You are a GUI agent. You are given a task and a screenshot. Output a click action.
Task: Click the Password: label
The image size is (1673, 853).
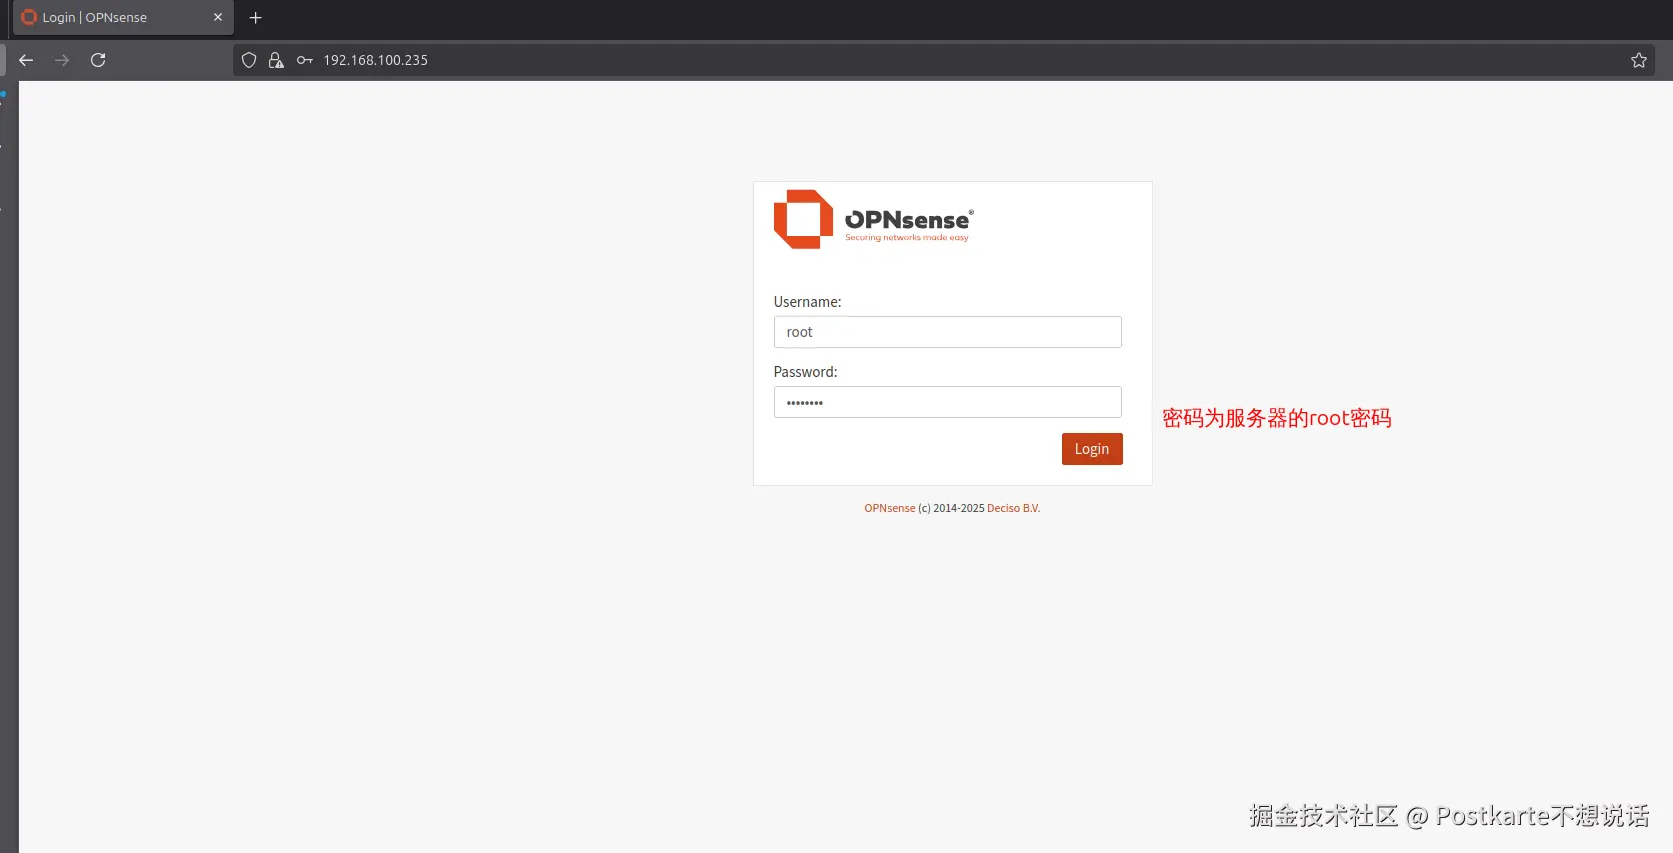click(805, 372)
